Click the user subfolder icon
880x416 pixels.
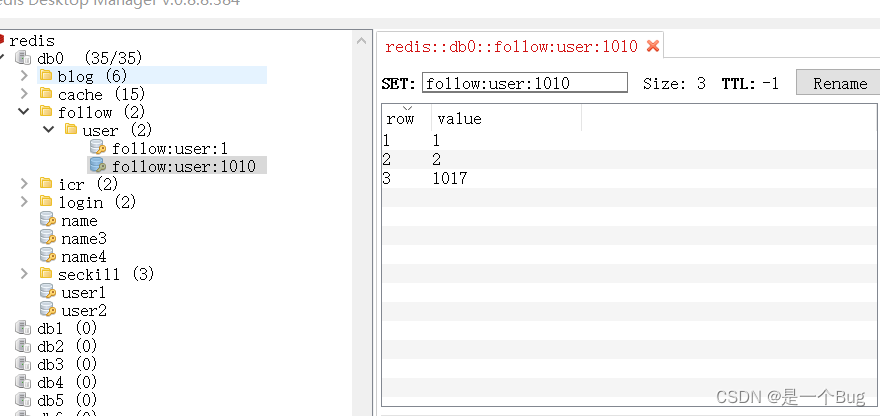(x=71, y=130)
